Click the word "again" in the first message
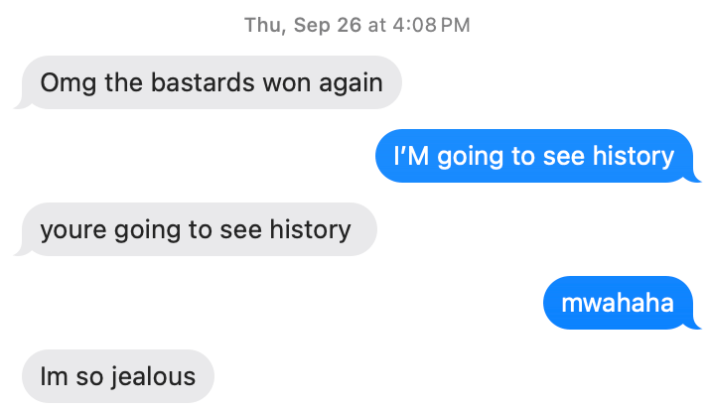Image resolution: width=709 pixels, height=409 pixels. pos(351,85)
